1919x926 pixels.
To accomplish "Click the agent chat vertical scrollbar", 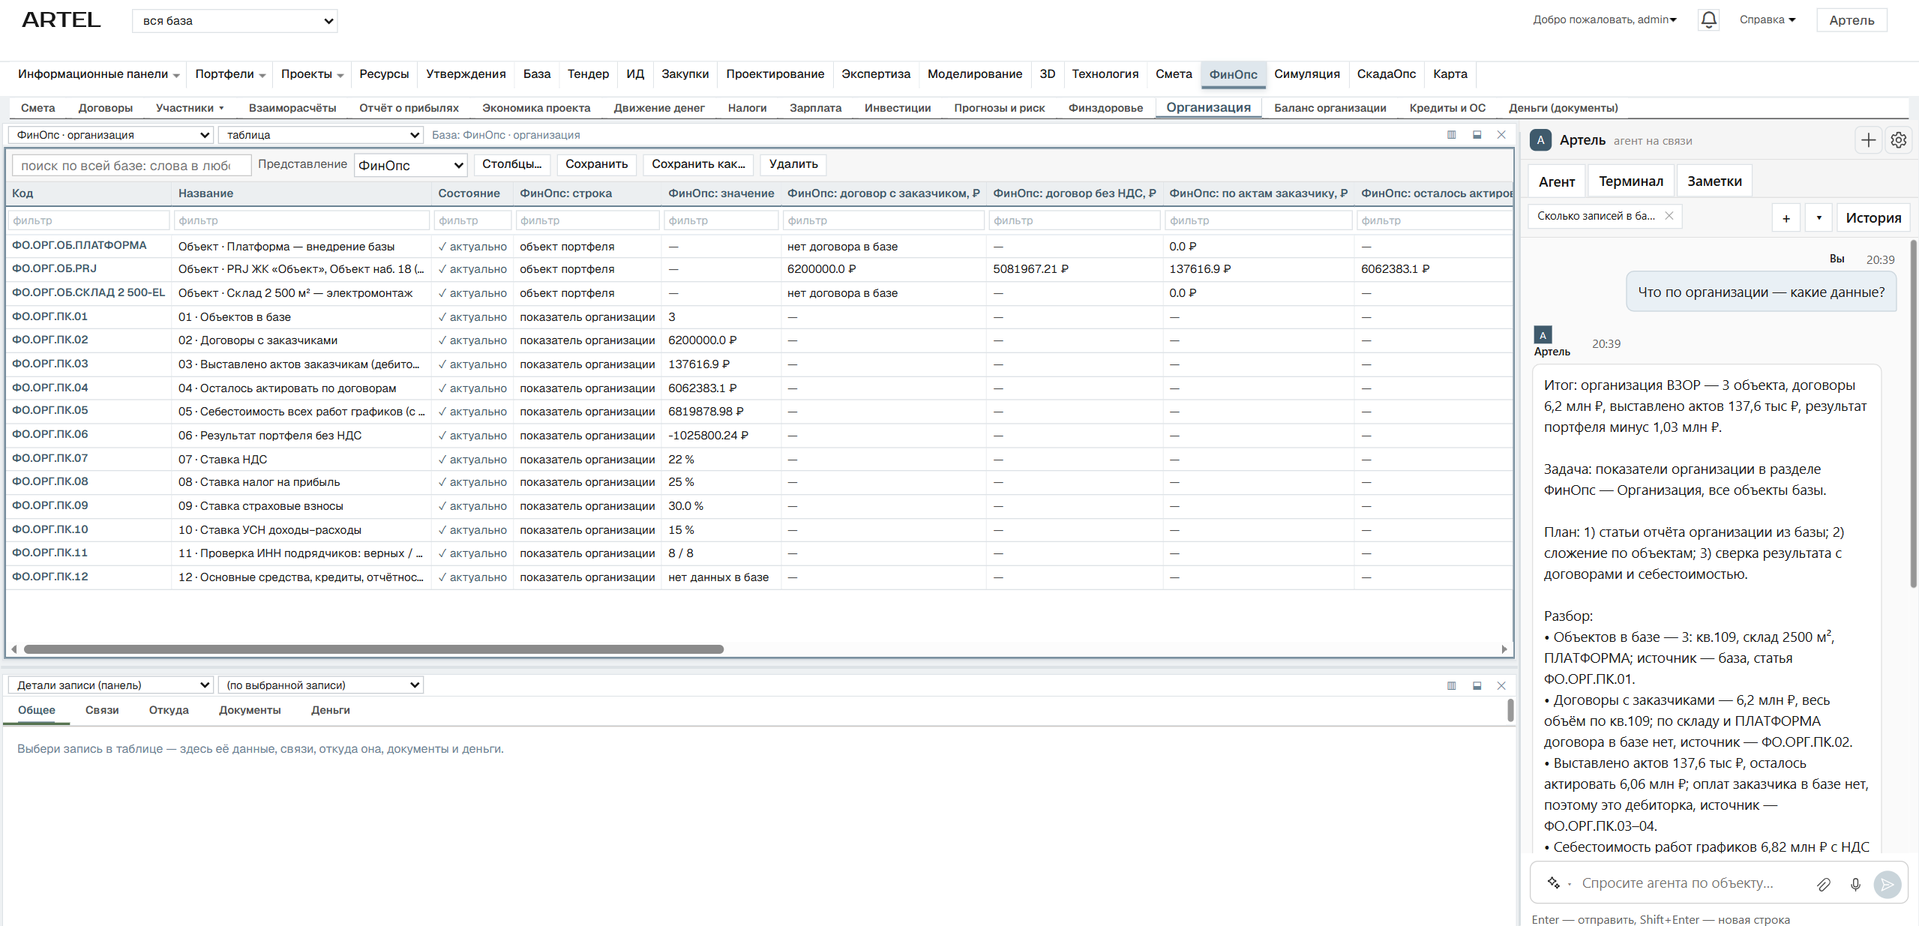I will coord(1913,413).
